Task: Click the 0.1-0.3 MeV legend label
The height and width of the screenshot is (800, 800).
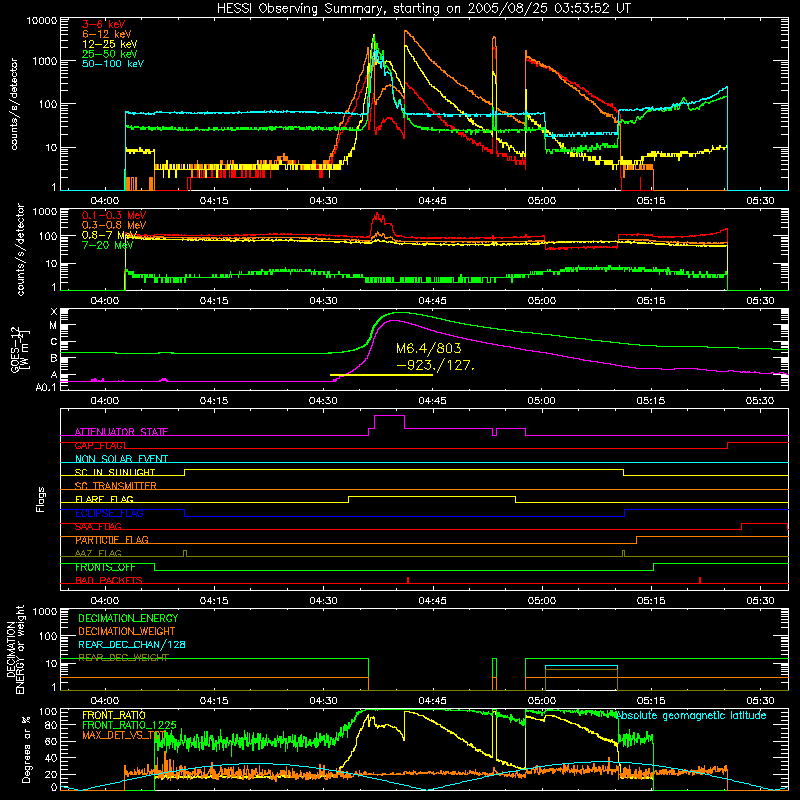Action: tap(114, 215)
